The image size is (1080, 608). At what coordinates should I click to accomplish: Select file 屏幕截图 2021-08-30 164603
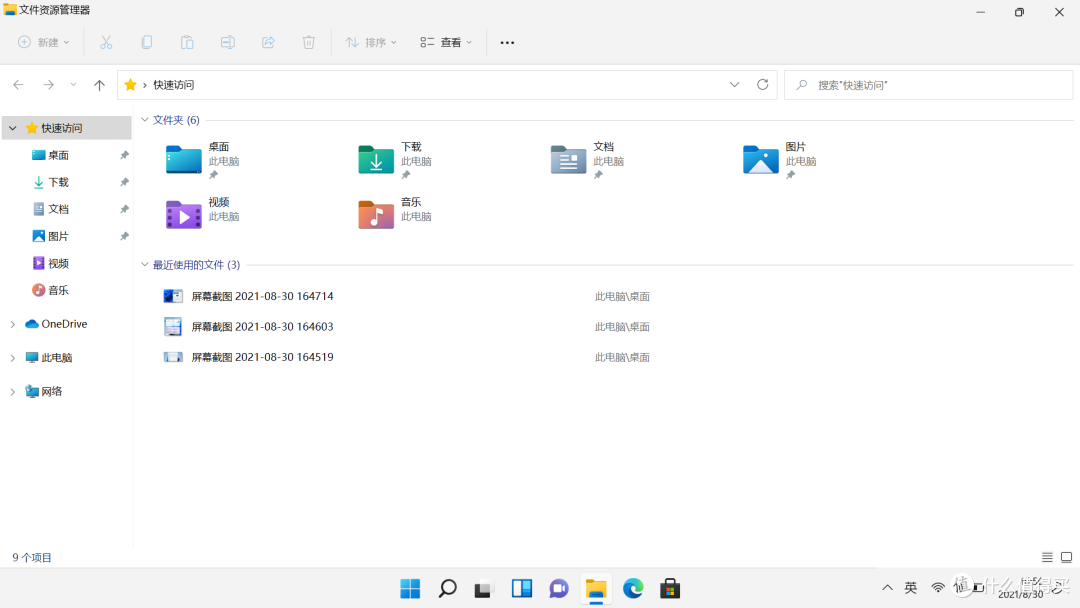click(249, 326)
